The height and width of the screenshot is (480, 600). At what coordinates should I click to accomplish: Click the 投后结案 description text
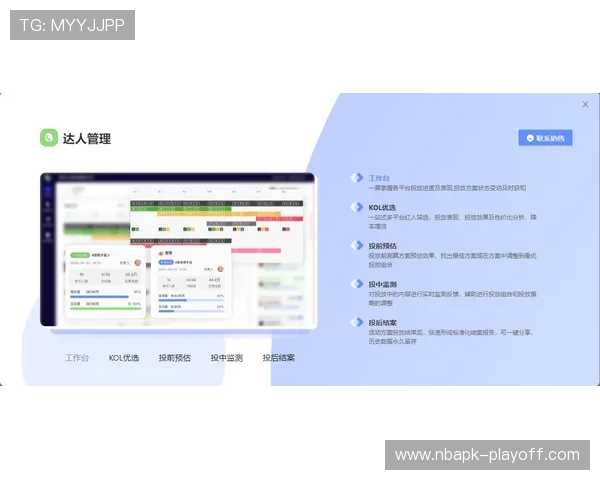point(451,336)
